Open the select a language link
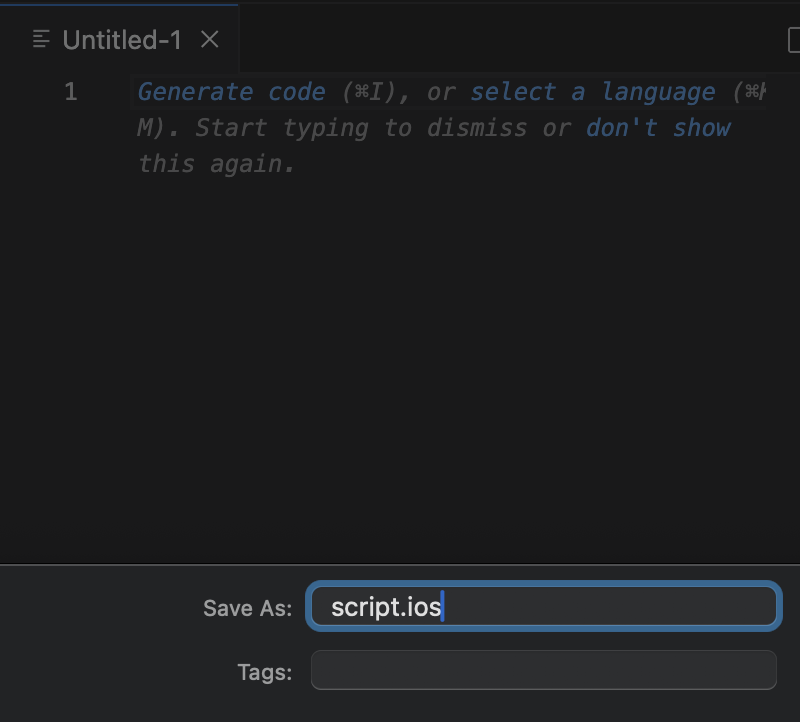The height and width of the screenshot is (722, 800). click(592, 92)
